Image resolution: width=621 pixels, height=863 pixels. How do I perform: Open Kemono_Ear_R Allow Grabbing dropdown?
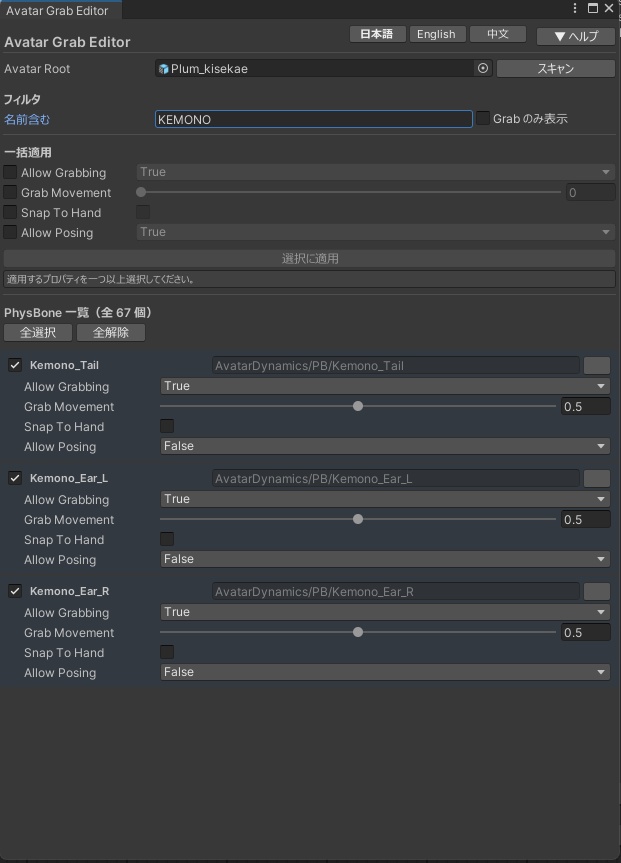coord(385,612)
